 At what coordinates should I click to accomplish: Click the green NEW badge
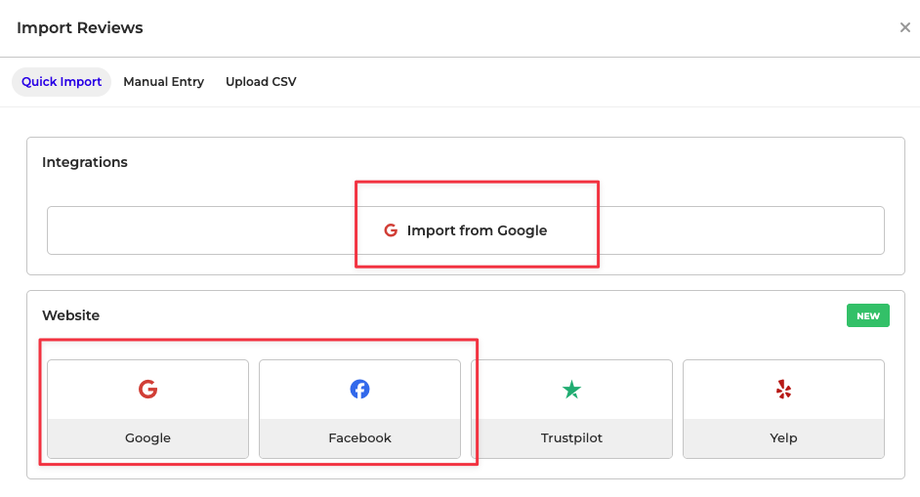pos(868,316)
